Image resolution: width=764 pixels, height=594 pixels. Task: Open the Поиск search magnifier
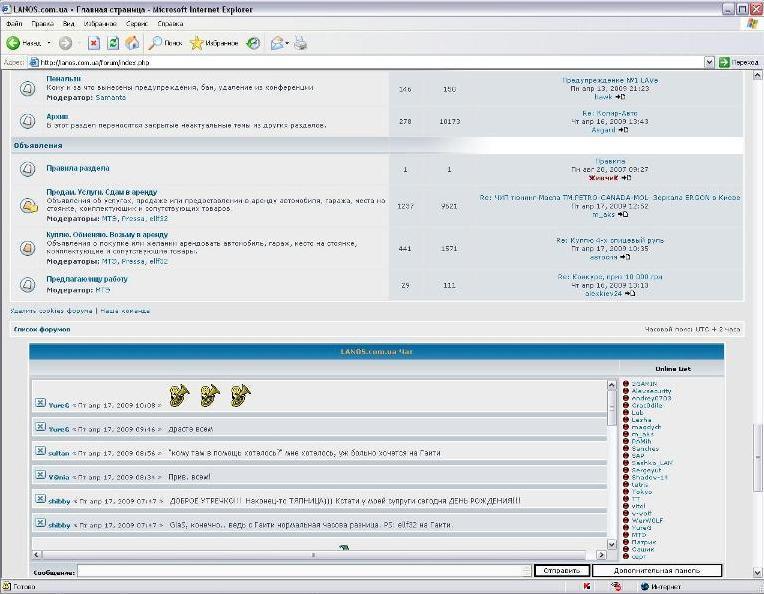[x=166, y=43]
